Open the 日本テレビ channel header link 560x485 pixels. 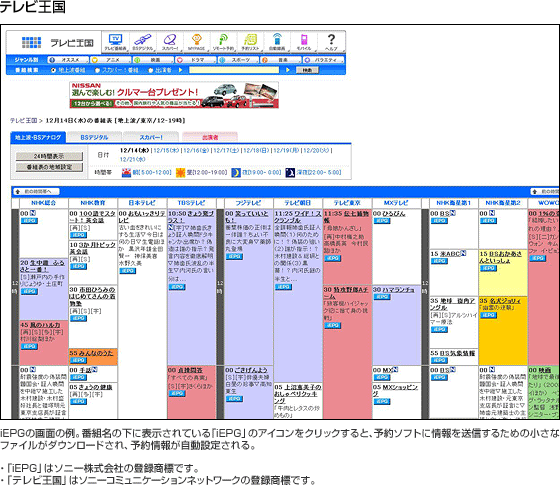click(x=142, y=203)
